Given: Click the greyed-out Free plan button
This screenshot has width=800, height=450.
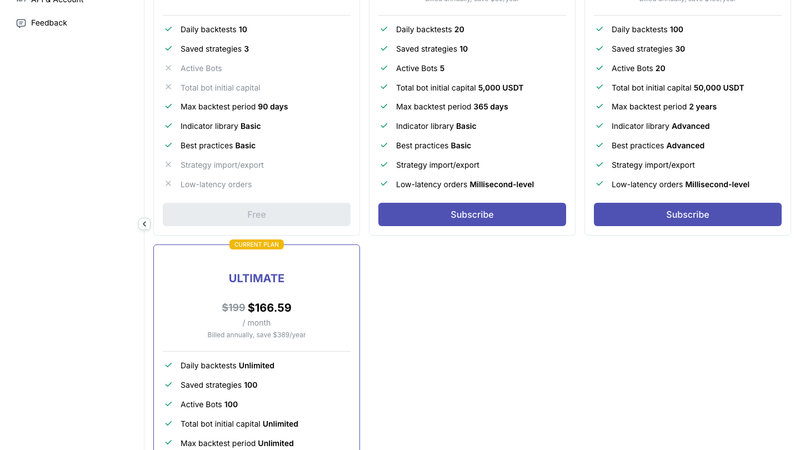Looking at the screenshot, I should (x=257, y=215).
